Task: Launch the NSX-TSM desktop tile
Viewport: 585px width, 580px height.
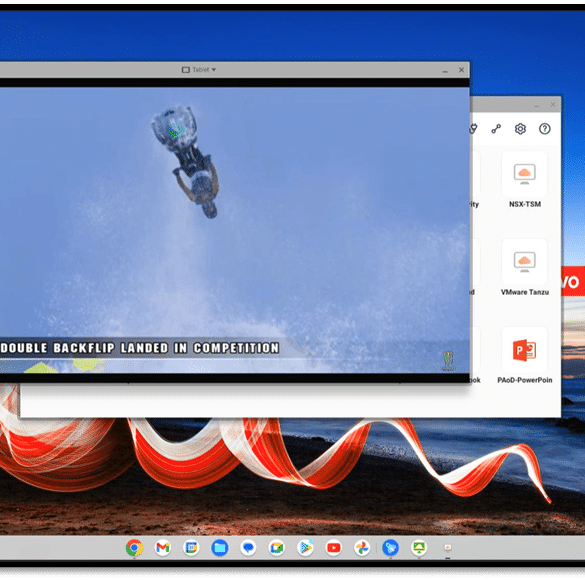Action: (x=525, y=174)
